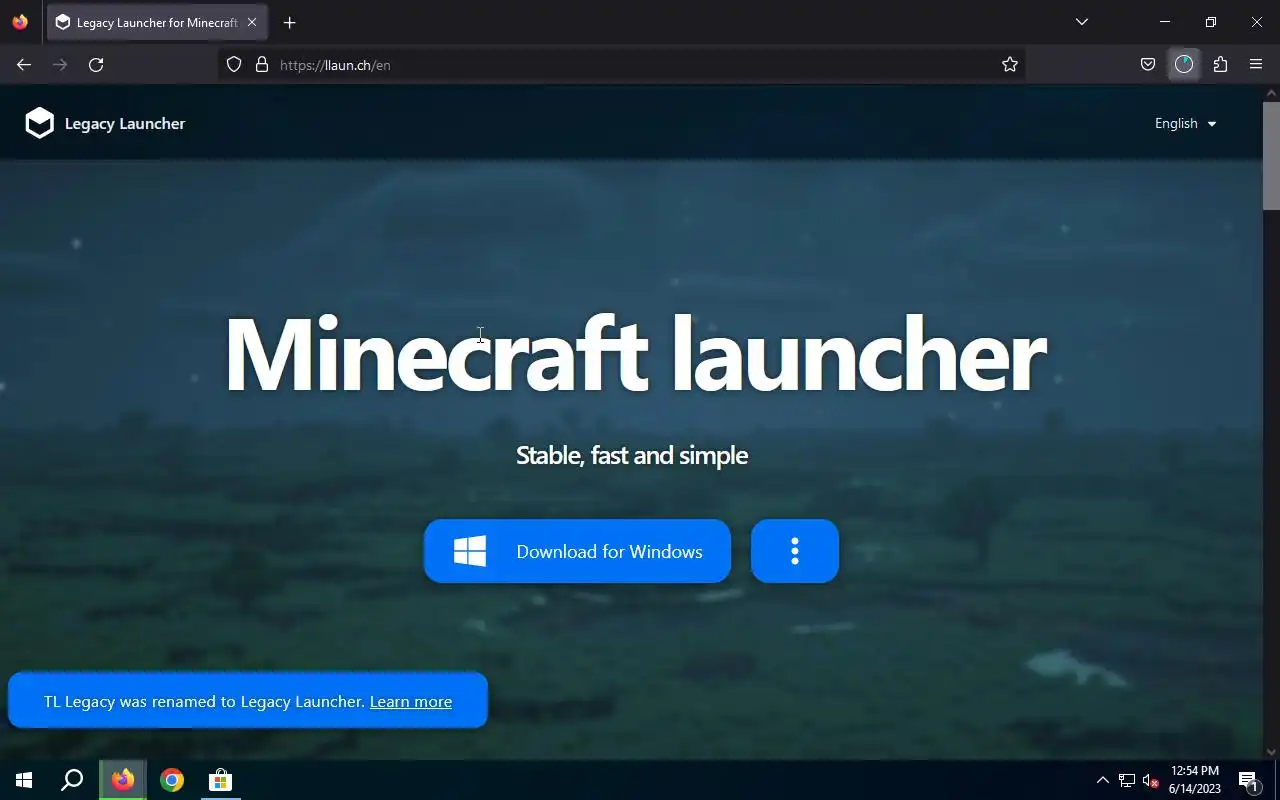Open Firefox application hamburger menu
The width and height of the screenshot is (1280, 800).
1256,65
